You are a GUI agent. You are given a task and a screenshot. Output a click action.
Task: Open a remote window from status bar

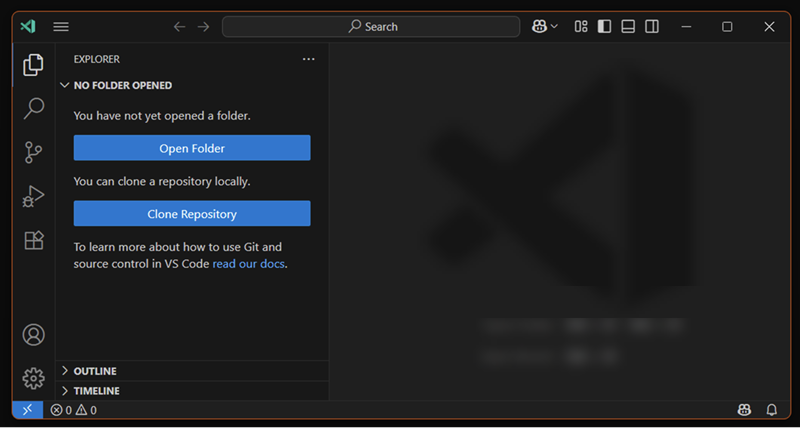click(x=28, y=410)
